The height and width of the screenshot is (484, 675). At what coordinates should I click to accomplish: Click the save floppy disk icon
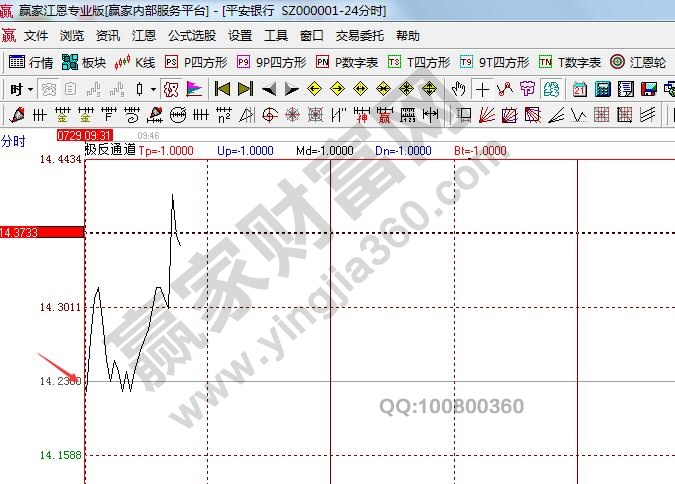tap(648, 89)
